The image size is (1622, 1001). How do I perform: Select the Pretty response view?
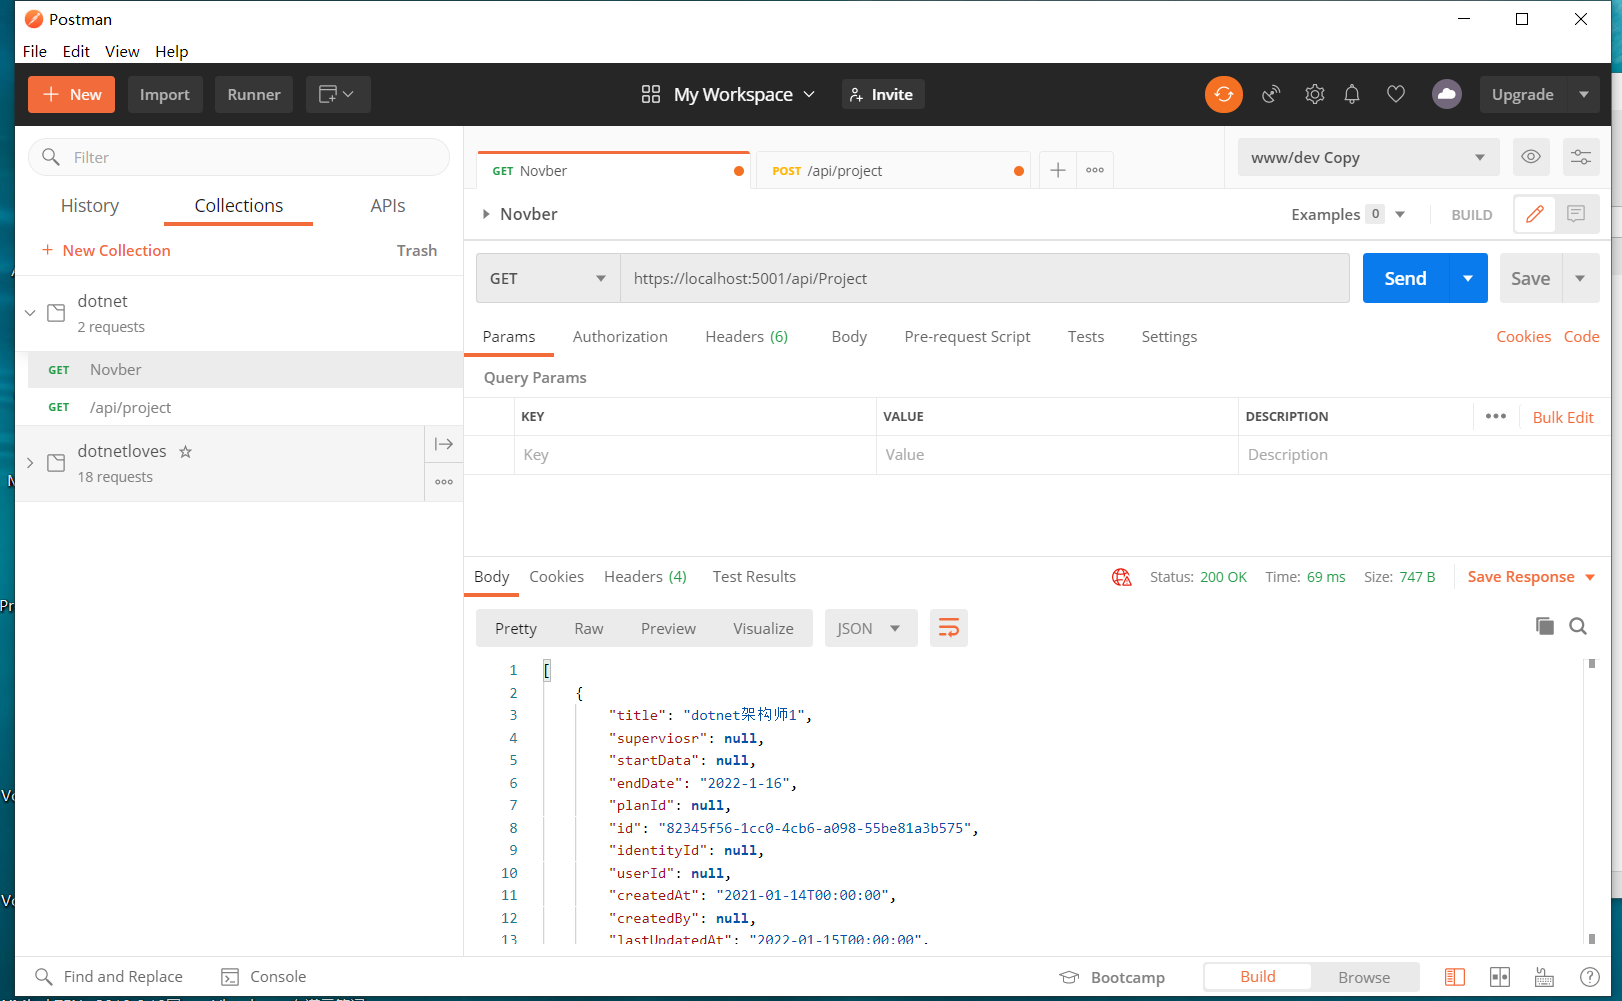coord(516,628)
